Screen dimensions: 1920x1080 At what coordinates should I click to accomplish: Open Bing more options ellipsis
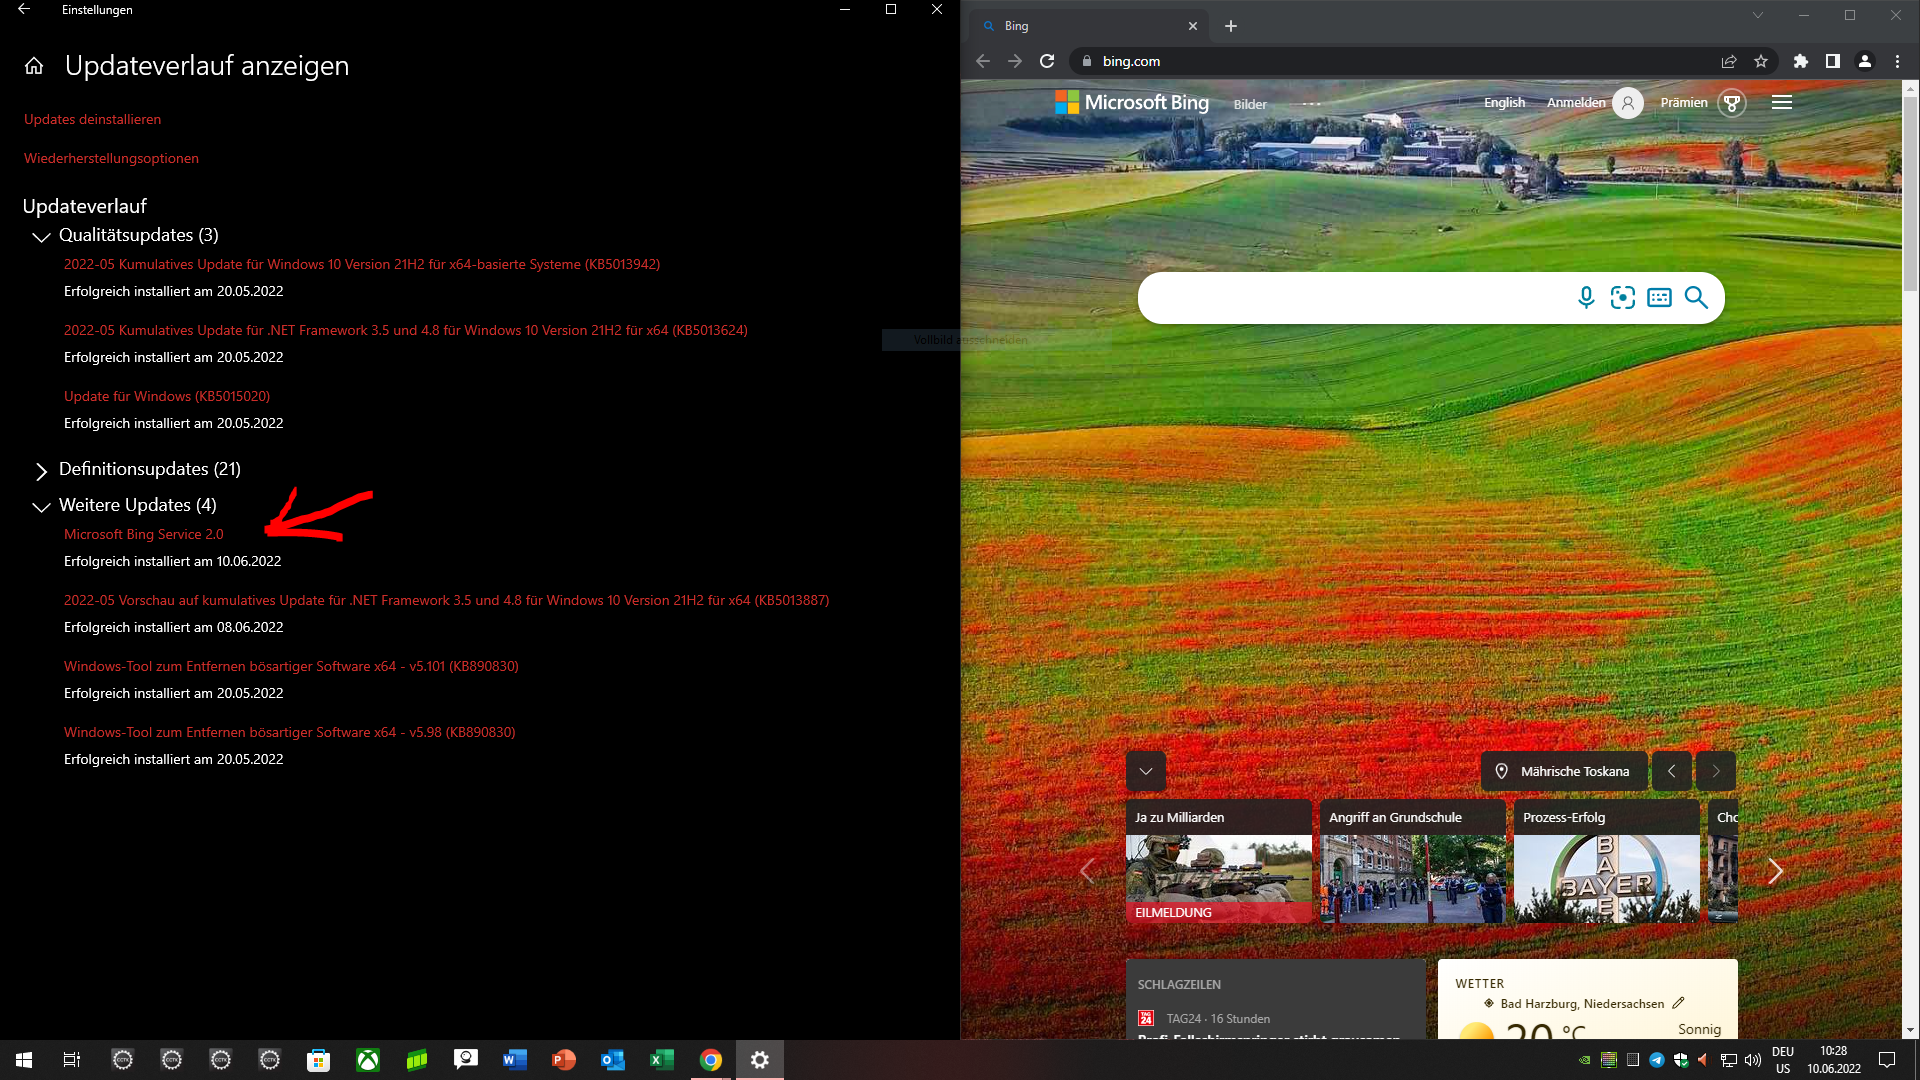click(x=1311, y=104)
